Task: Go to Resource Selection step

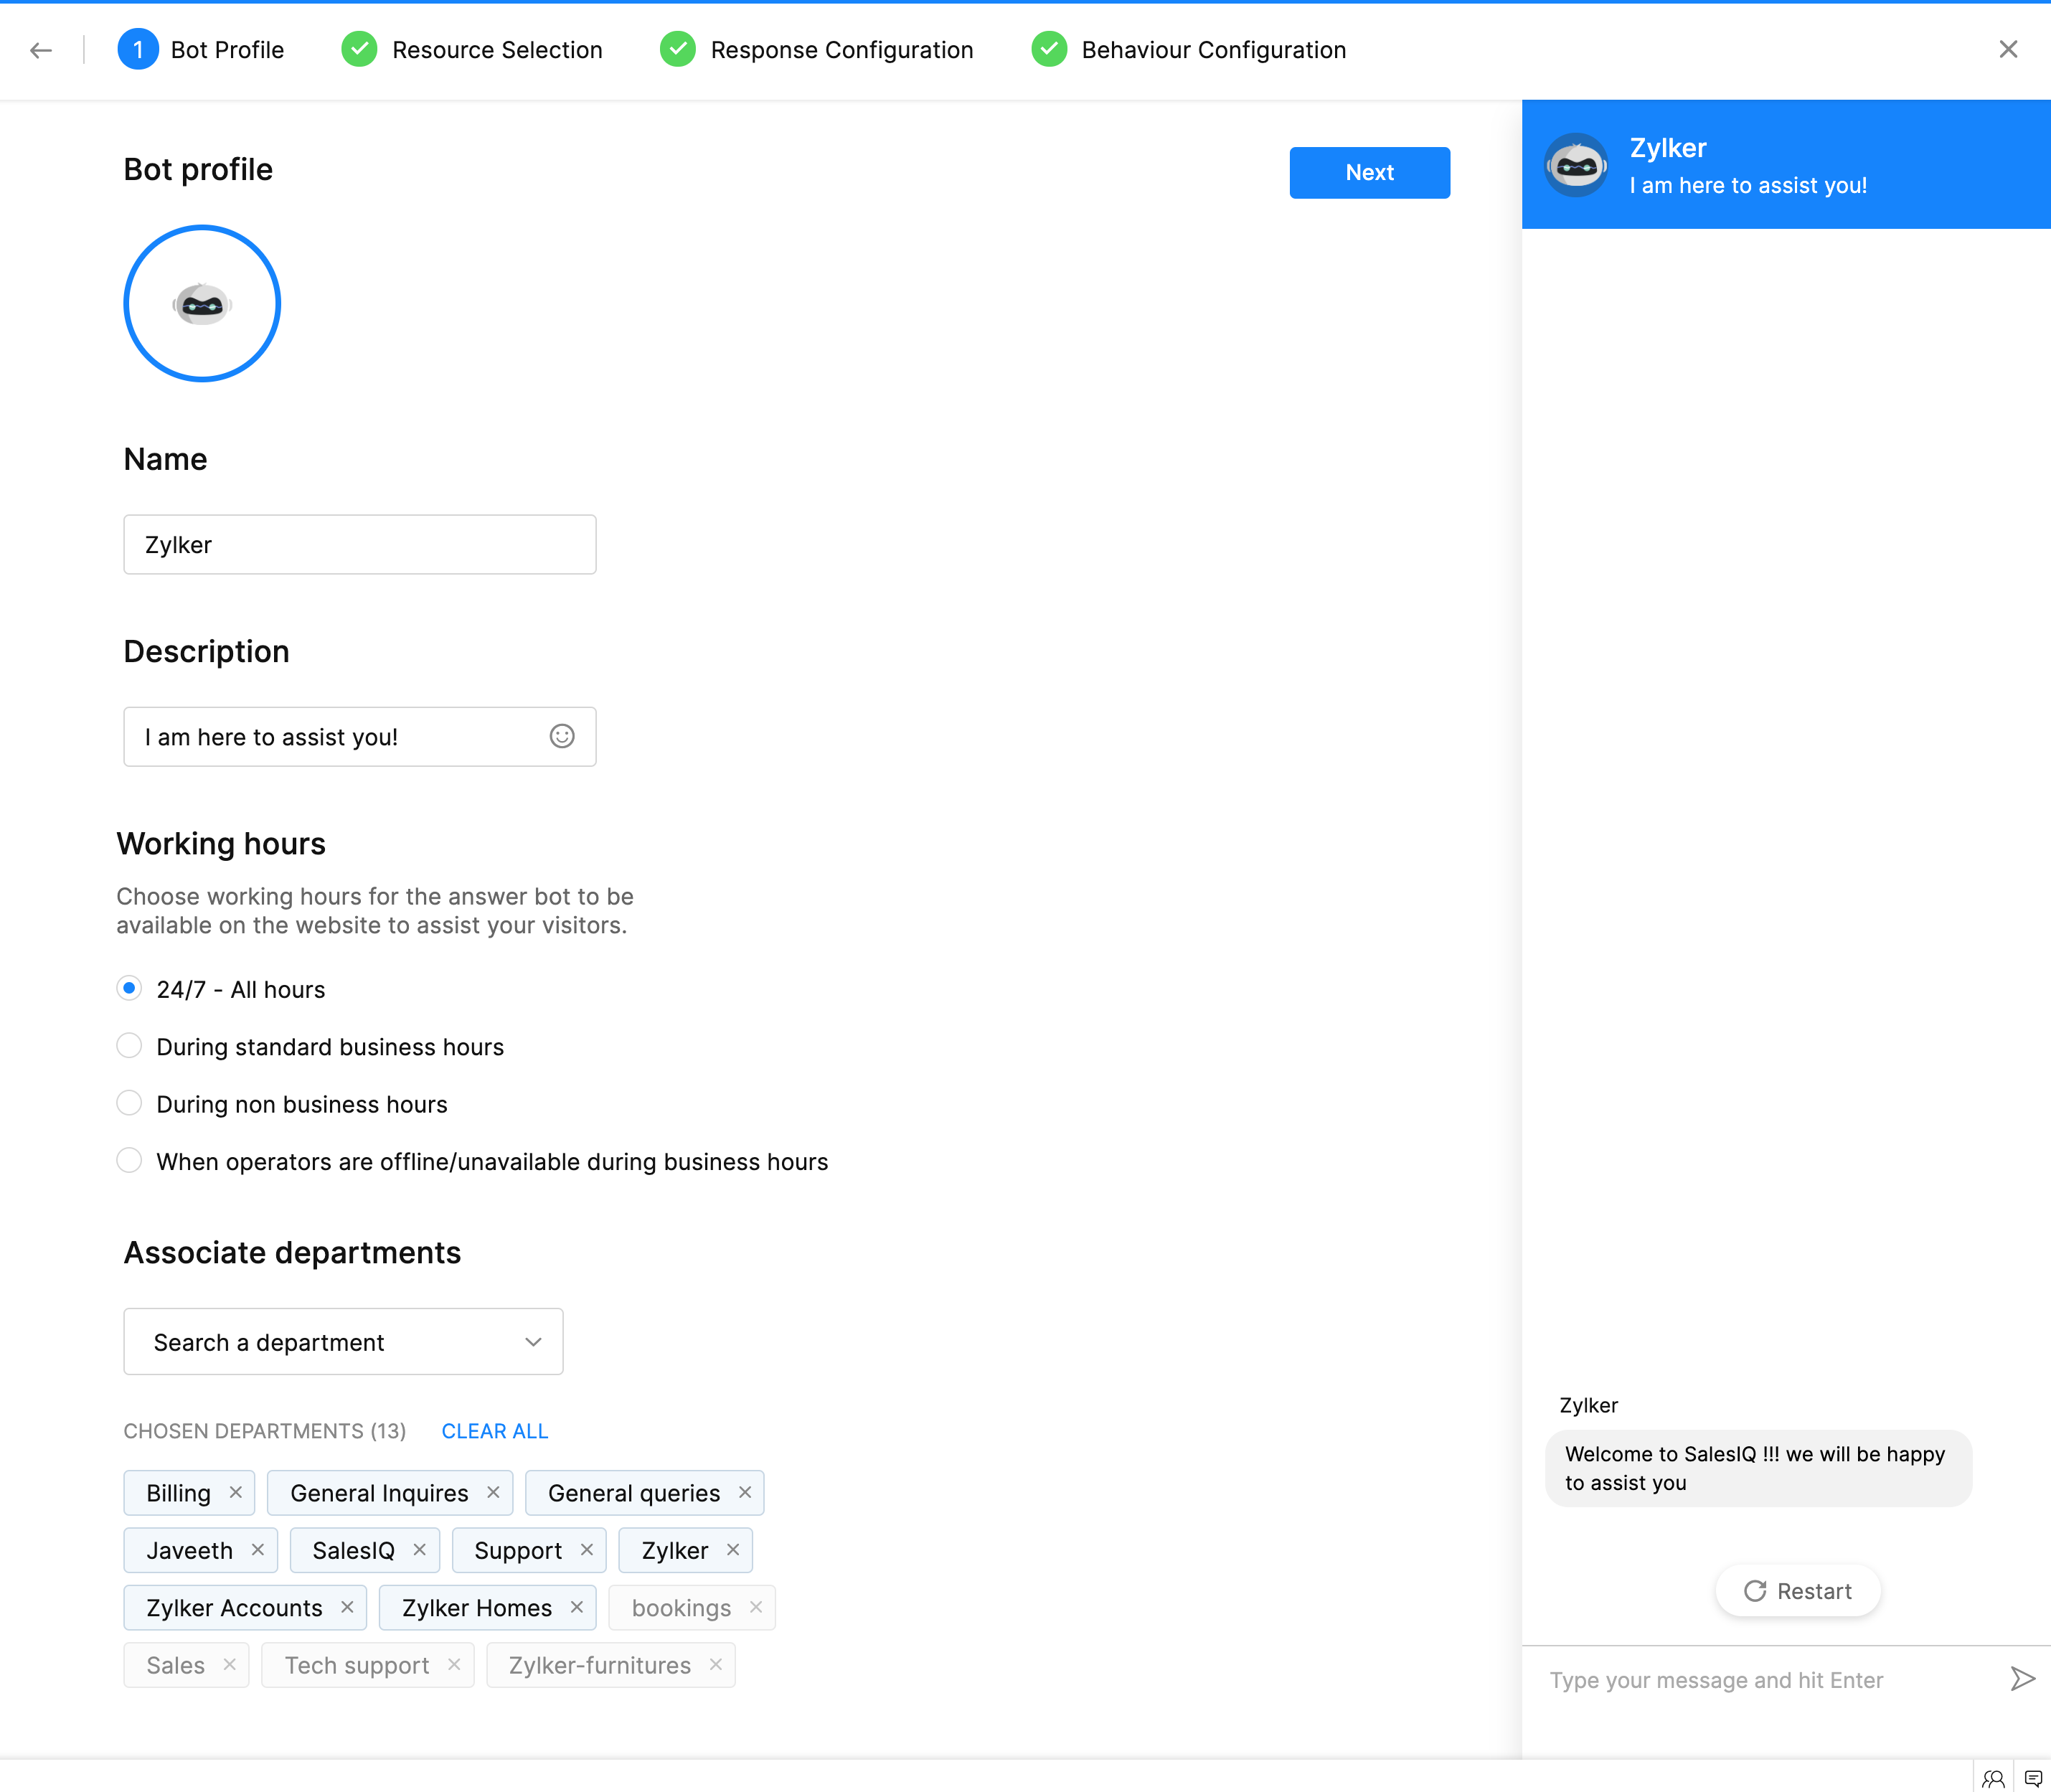Action: pyautogui.click(x=472, y=50)
